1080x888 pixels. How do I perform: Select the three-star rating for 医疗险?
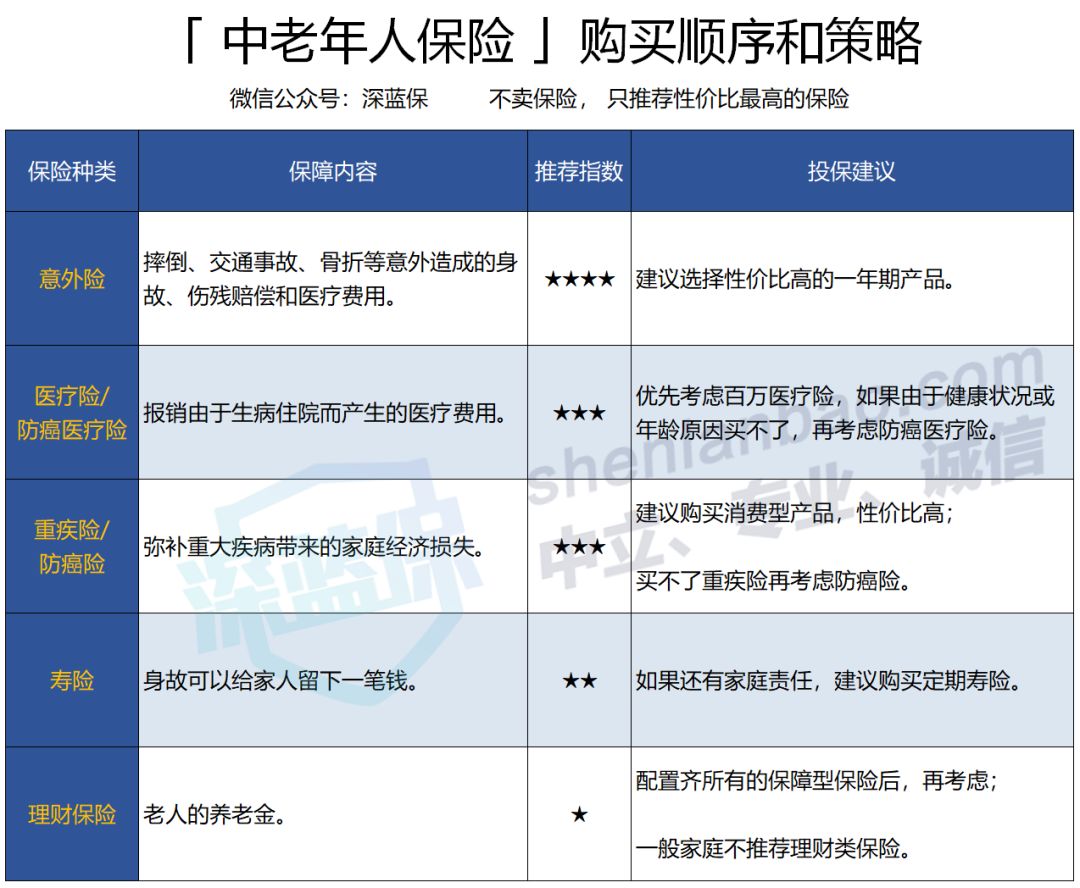579,413
